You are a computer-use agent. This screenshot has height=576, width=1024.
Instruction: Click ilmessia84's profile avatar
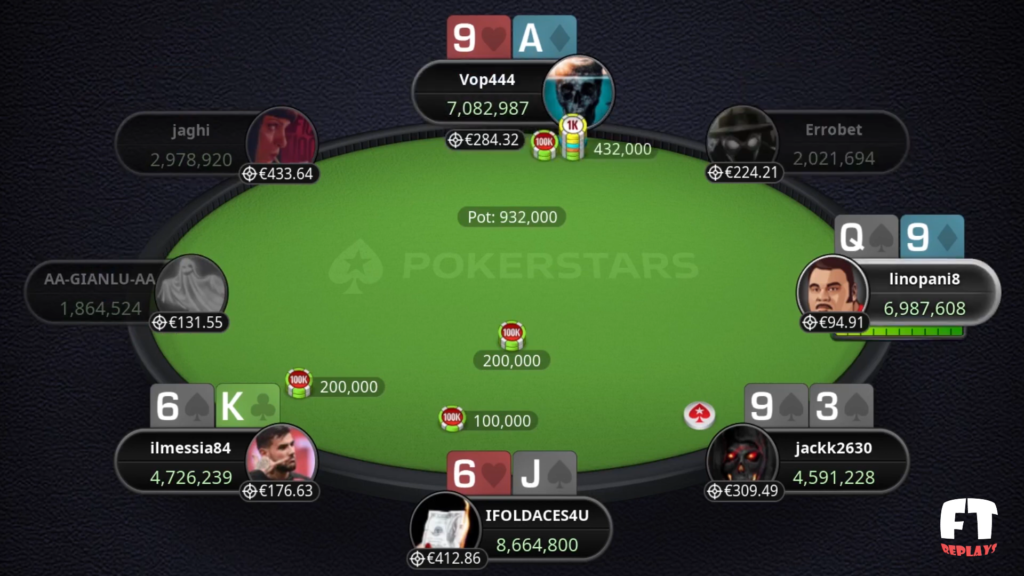[281, 459]
